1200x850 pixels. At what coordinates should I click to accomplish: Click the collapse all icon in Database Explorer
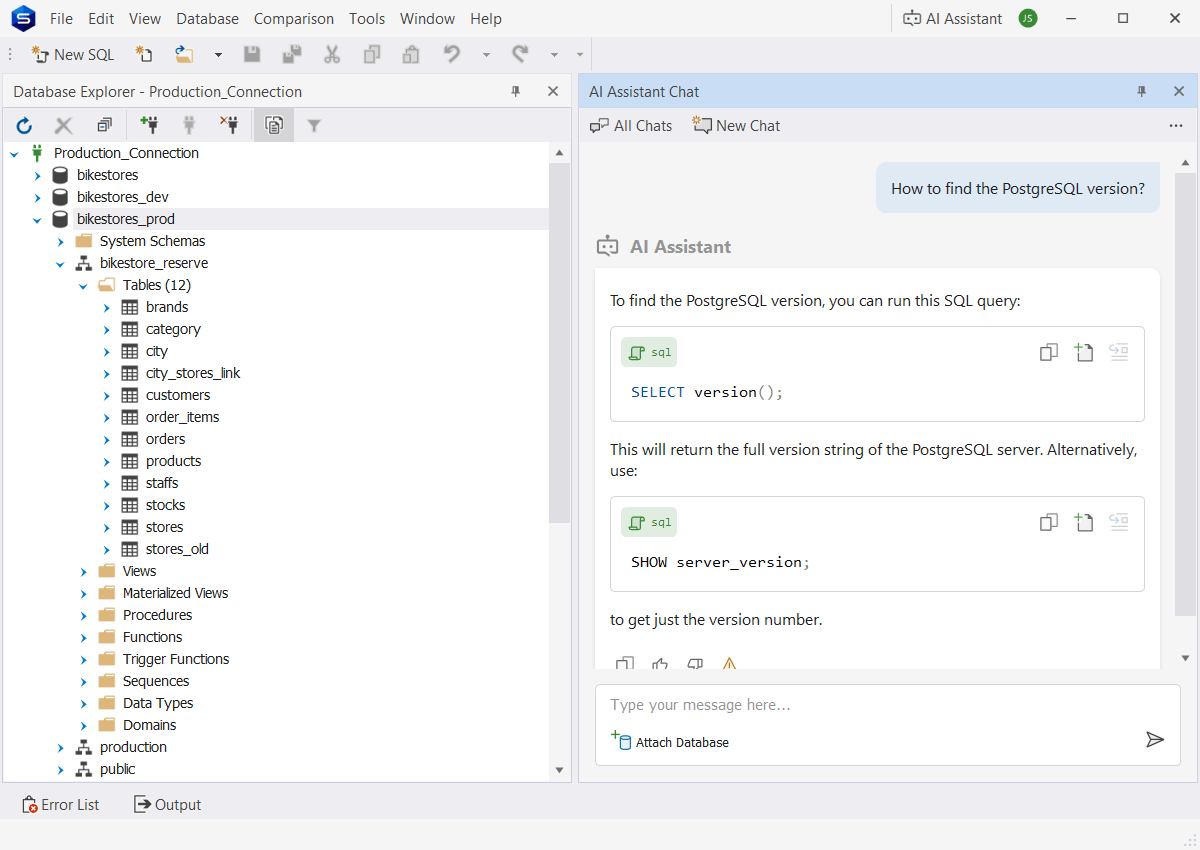tap(104, 125)
